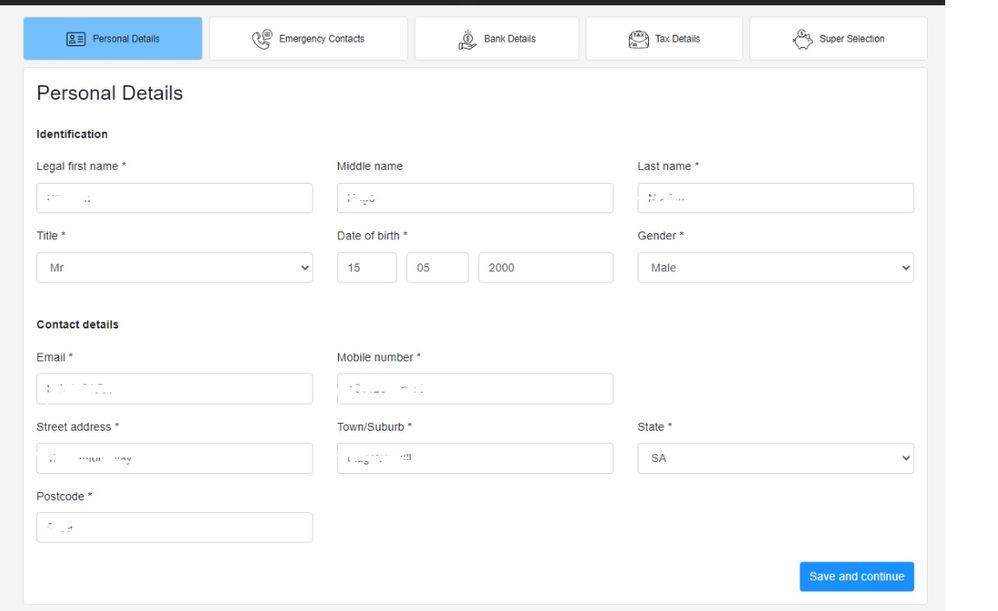Image resolution: width=998 pixels, height=611 pixels.
Task: Open the Bank Details tab
Action: (496, 39)
